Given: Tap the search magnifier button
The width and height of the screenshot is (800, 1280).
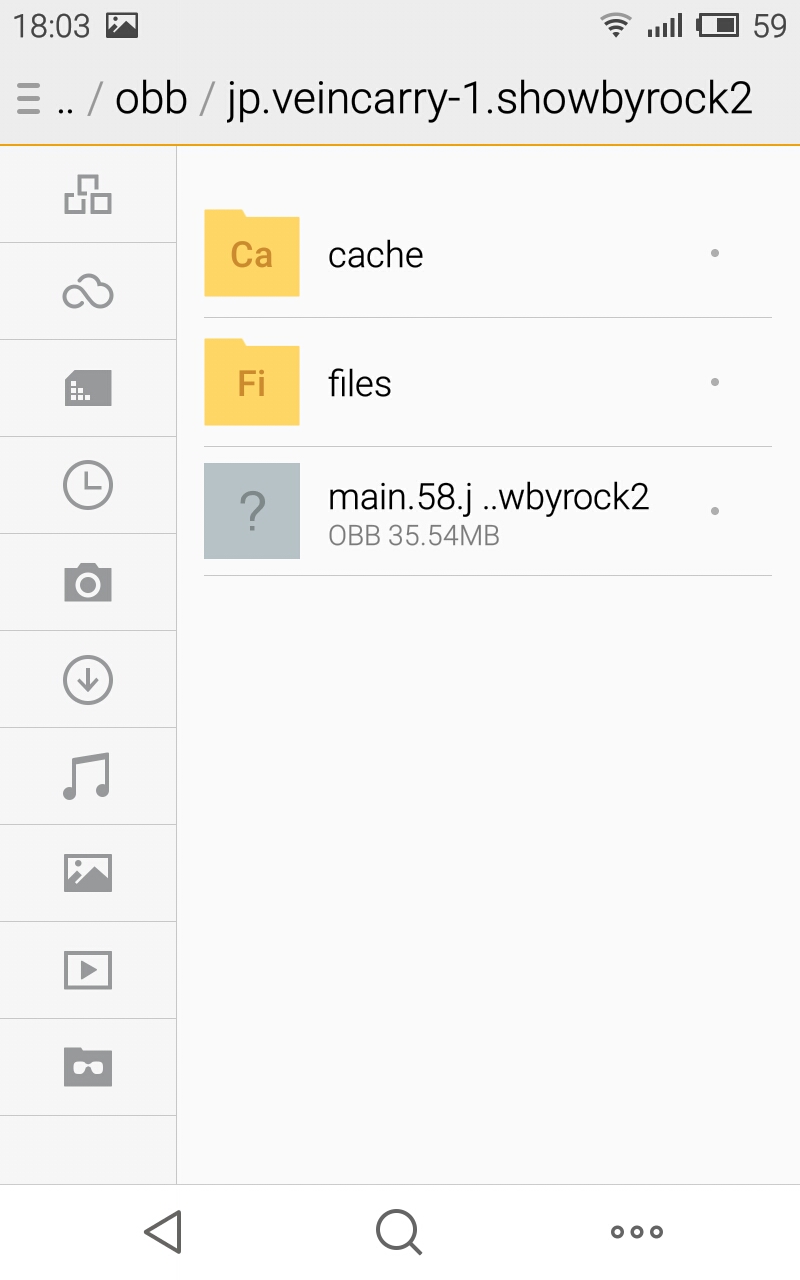Looking at the screenshot, I should click(x=399, y=1232).
